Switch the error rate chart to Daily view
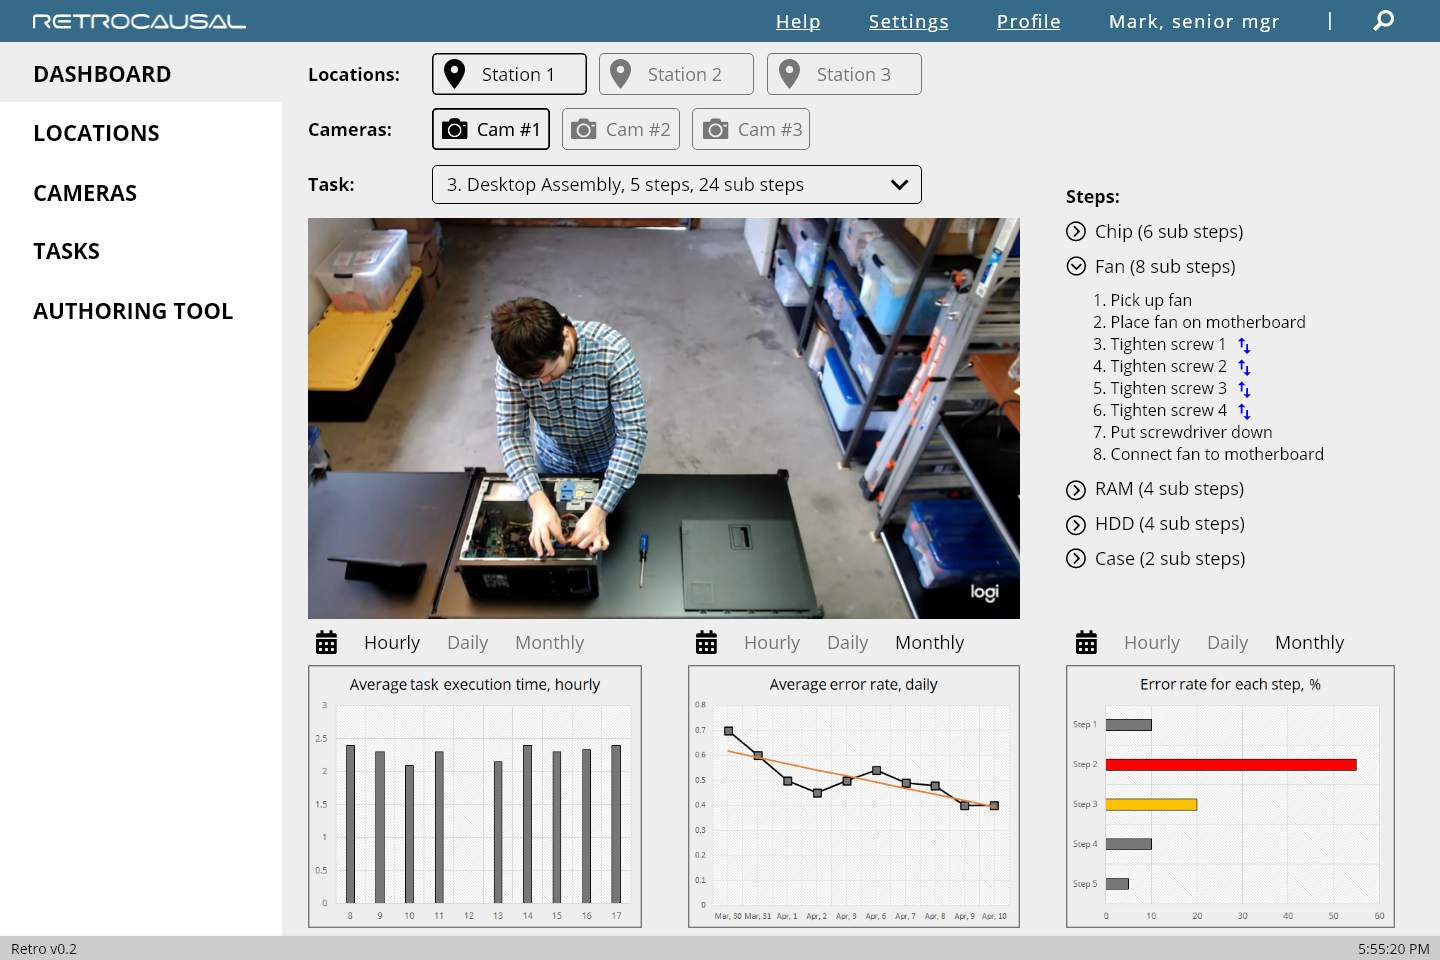Image resolution: width=1440 pixels, height=960 pixels. pos(847,642)
